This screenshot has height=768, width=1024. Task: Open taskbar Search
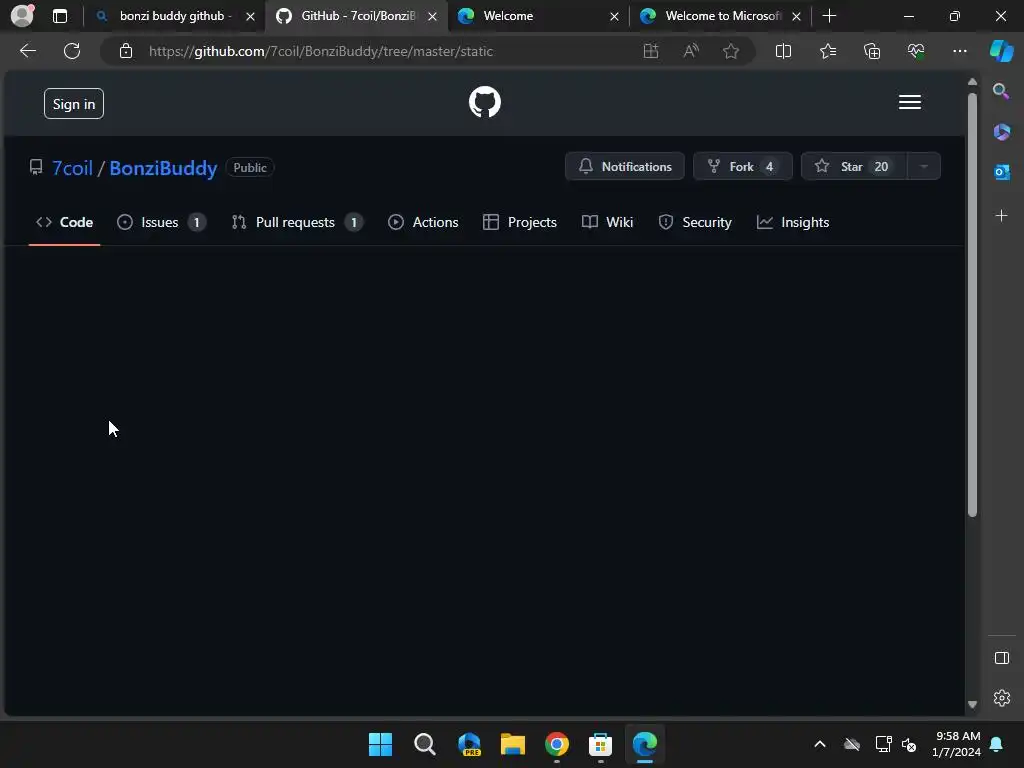click(x=424, y=744)
